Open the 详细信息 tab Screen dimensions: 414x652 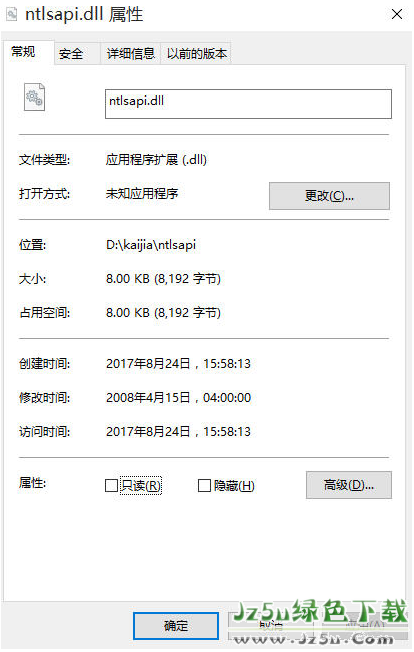(131, 54)
